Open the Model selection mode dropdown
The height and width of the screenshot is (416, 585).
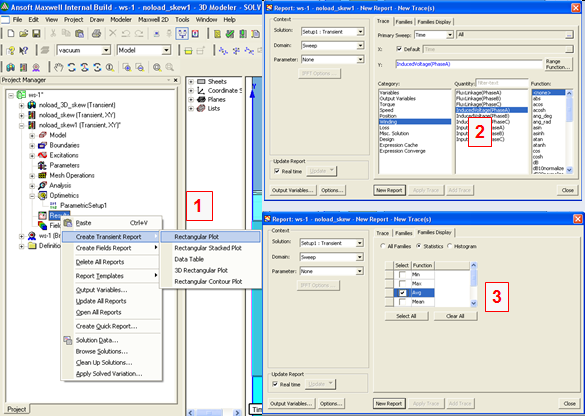pos(166,50)
